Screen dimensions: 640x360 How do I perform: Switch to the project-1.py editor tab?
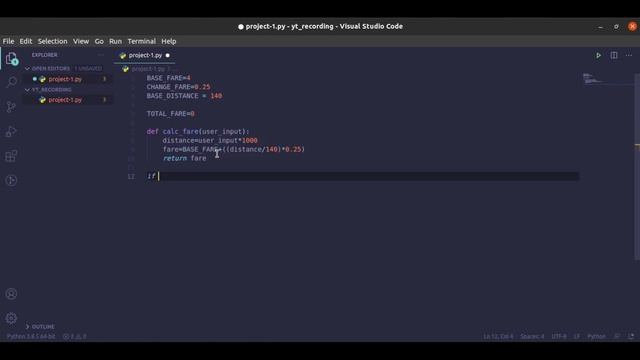point(145,55)
